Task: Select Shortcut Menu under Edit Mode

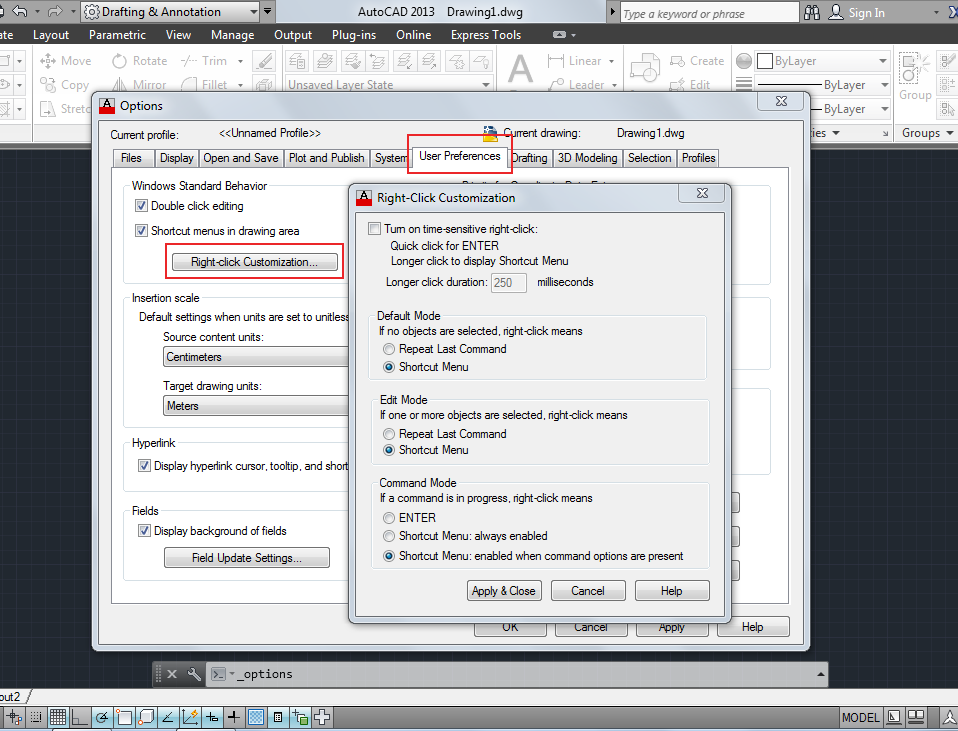Action: (389, 450)
